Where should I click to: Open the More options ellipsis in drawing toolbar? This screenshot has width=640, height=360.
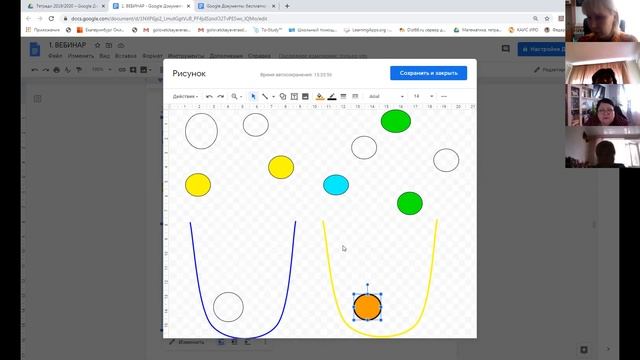(444, 96)
